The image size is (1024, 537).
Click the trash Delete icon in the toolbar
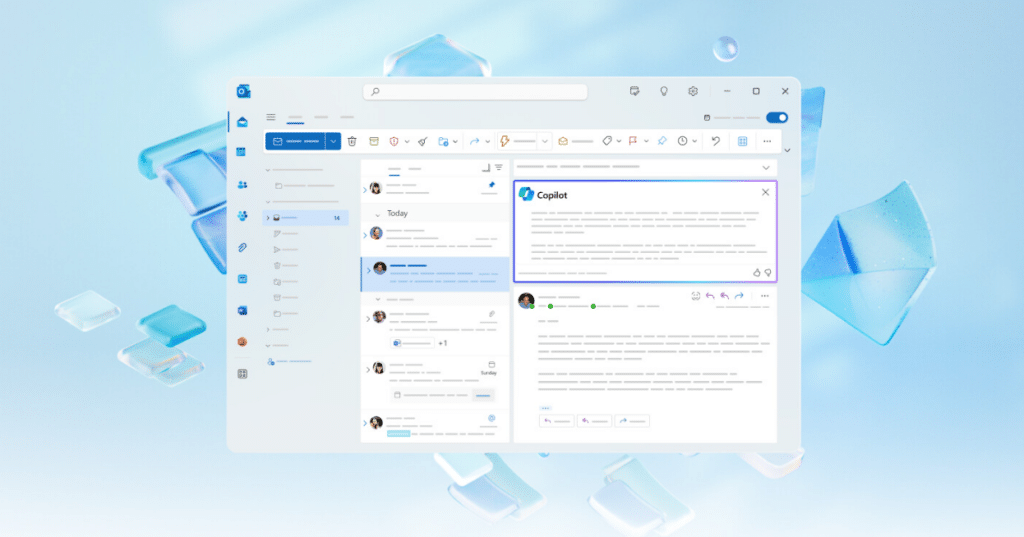click(352, 142)
